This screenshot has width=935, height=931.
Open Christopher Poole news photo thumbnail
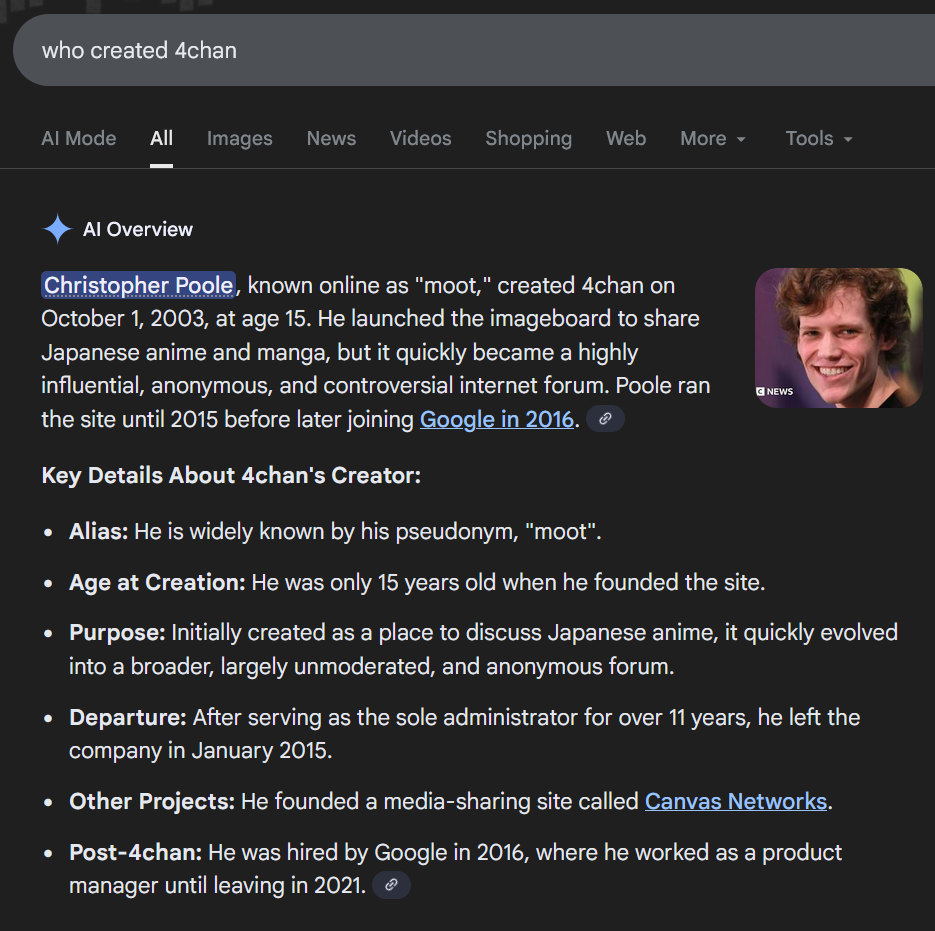click(x=838, y=338)
